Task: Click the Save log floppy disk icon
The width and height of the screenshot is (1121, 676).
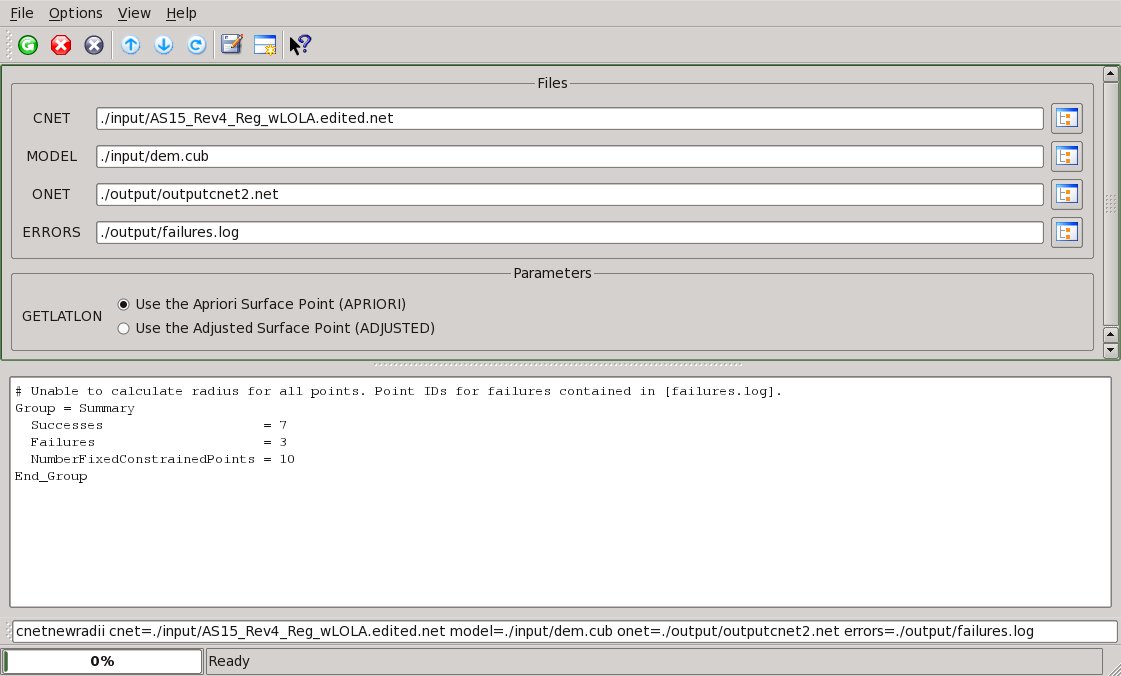Action: tap(232, 45)
